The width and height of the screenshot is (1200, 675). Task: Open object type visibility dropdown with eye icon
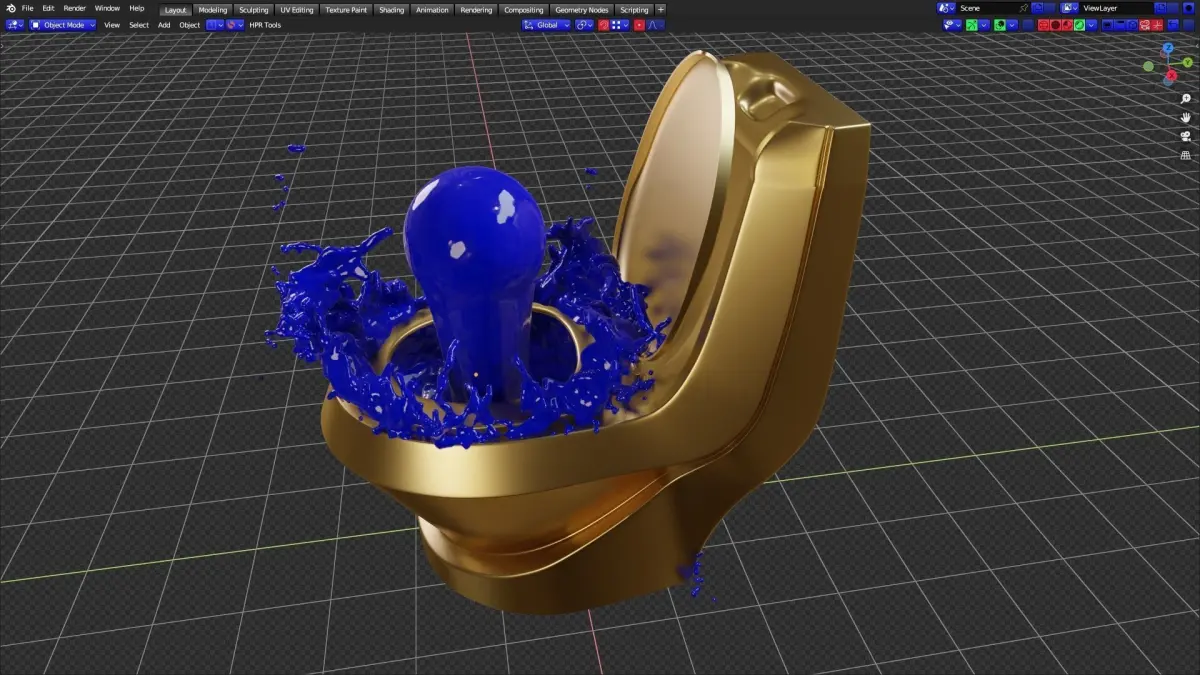pos(952,25)
